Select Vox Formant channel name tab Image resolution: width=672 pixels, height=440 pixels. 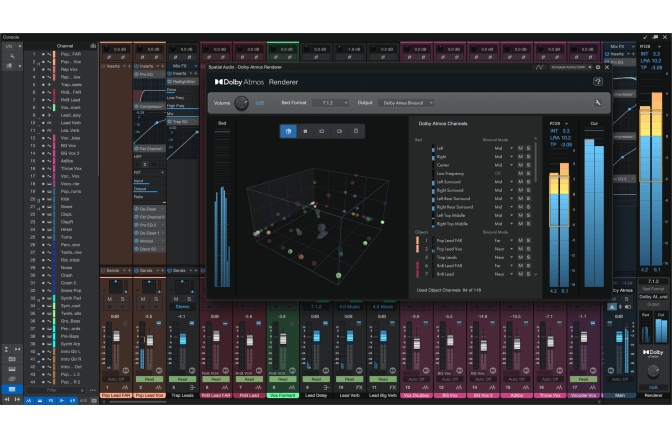tap(283, 395)
